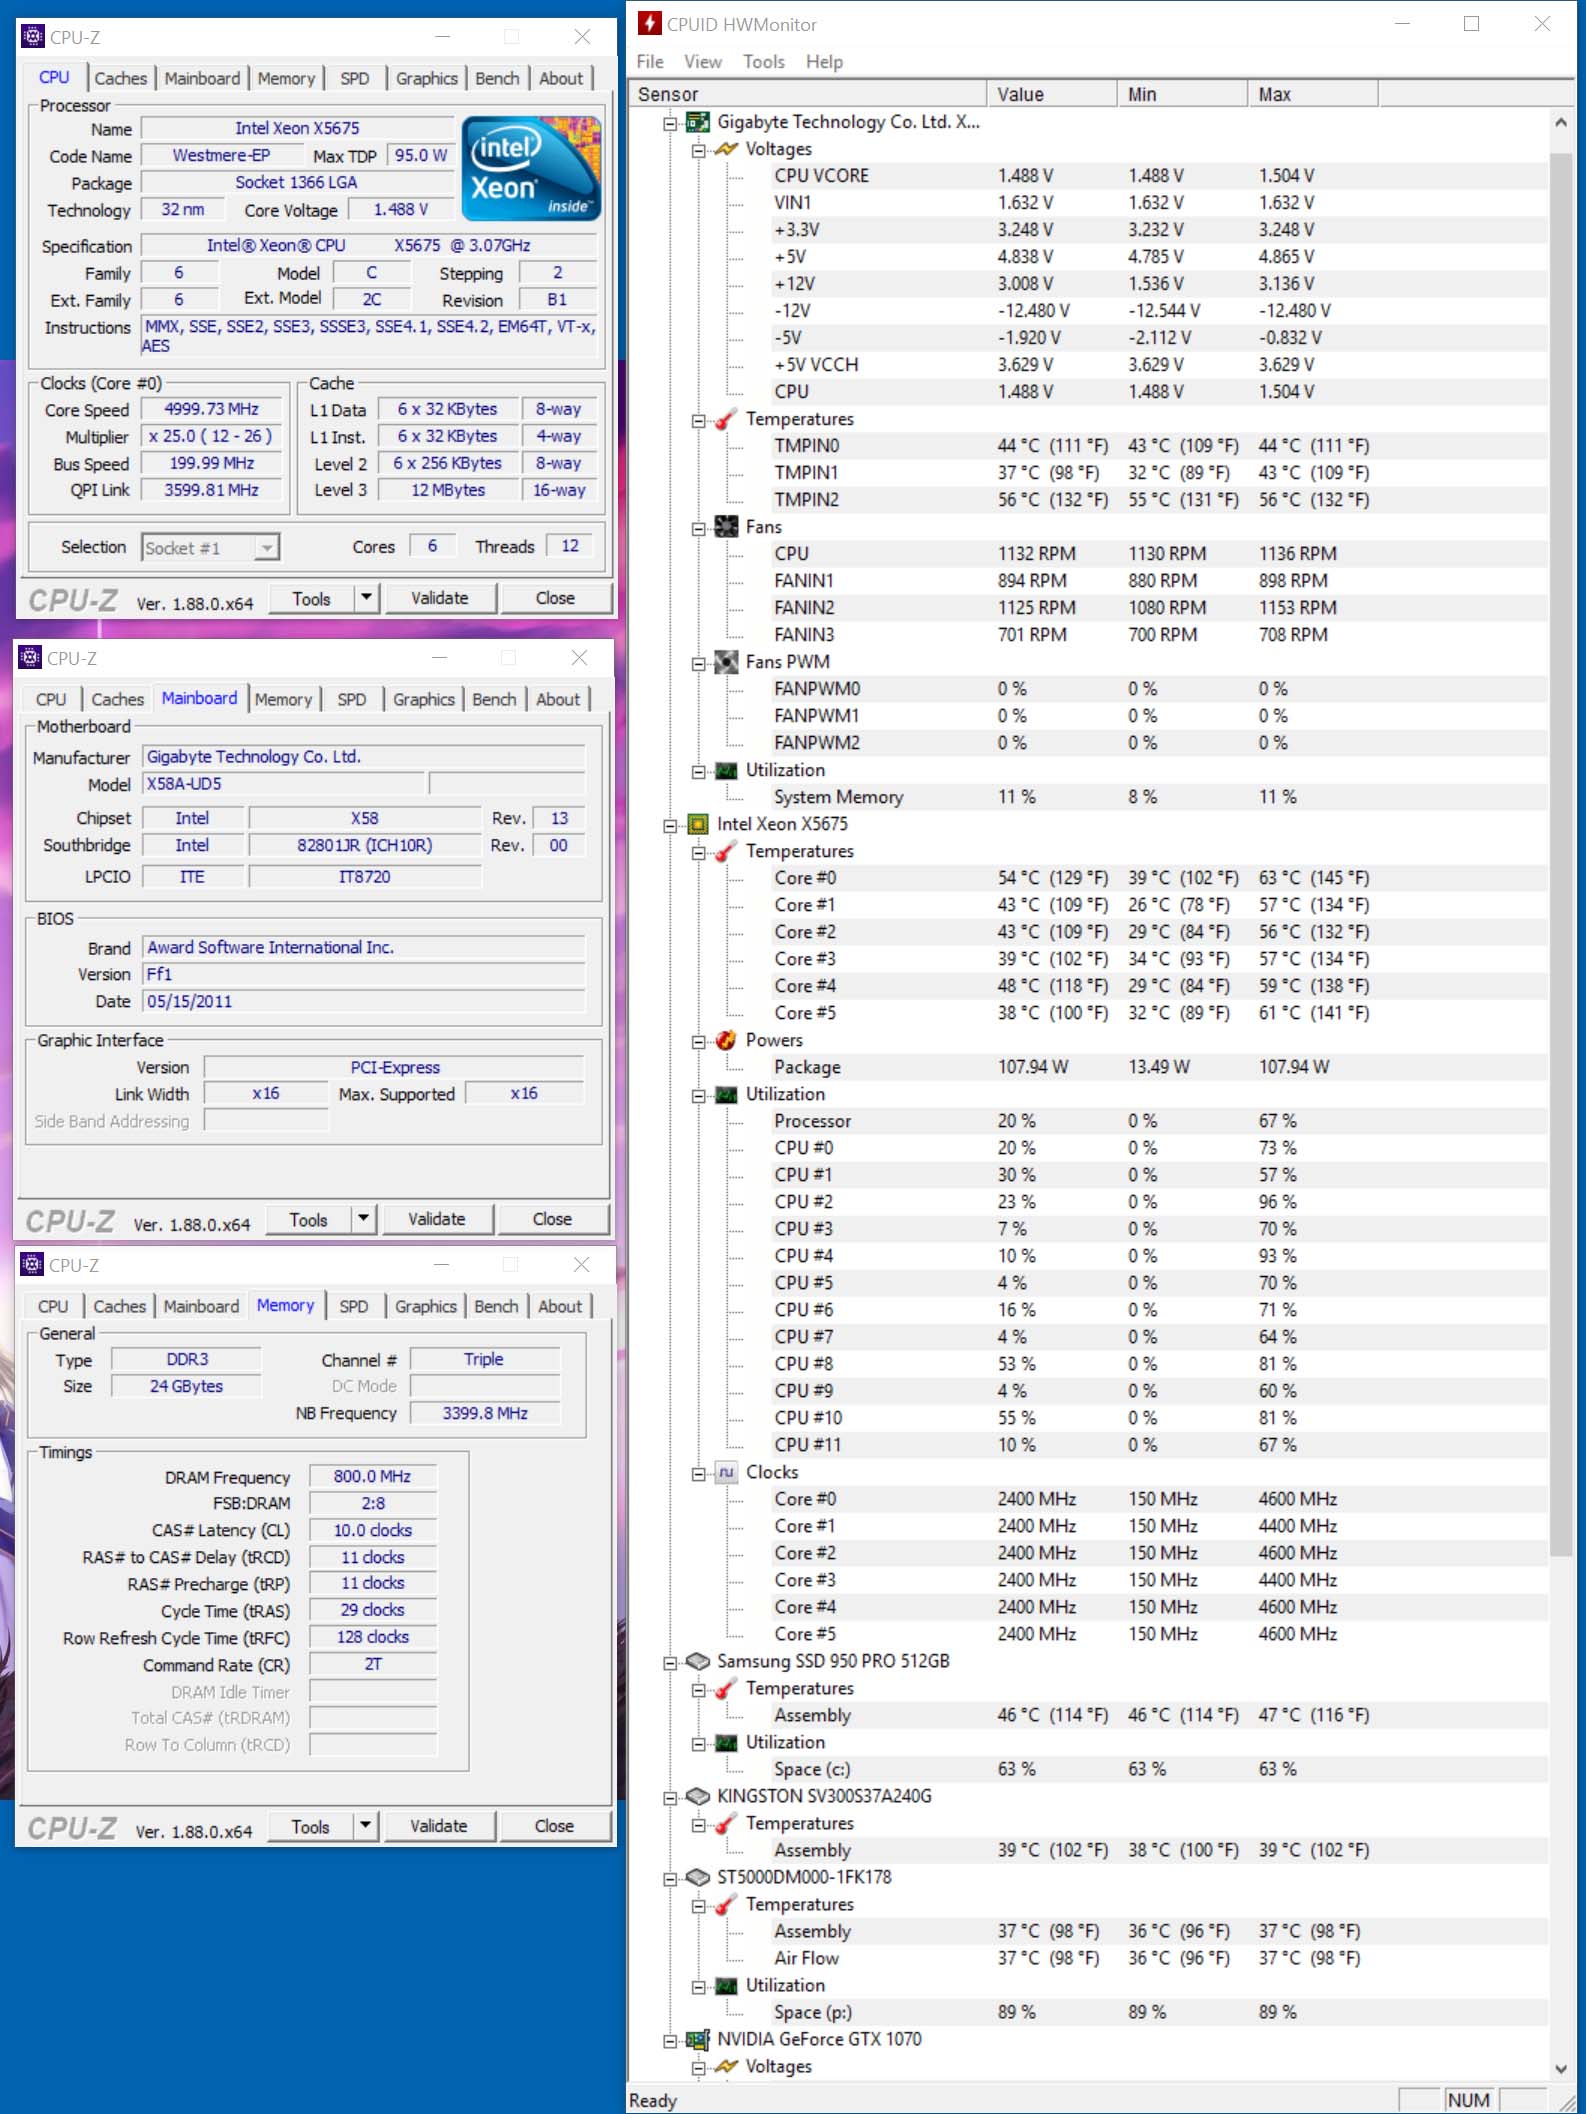Click the ST5000DM000-1FK178 drive icon
Image resolution: width=1586 pixels, height=2114 pixels.
(x=698, y=1877)
